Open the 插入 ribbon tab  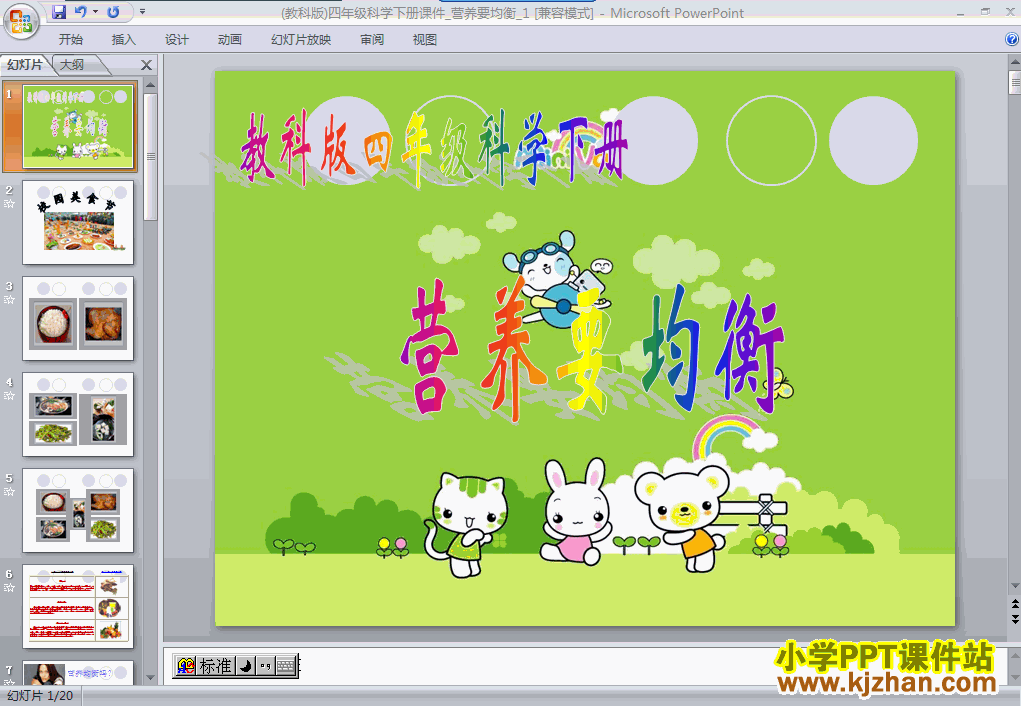124,40
